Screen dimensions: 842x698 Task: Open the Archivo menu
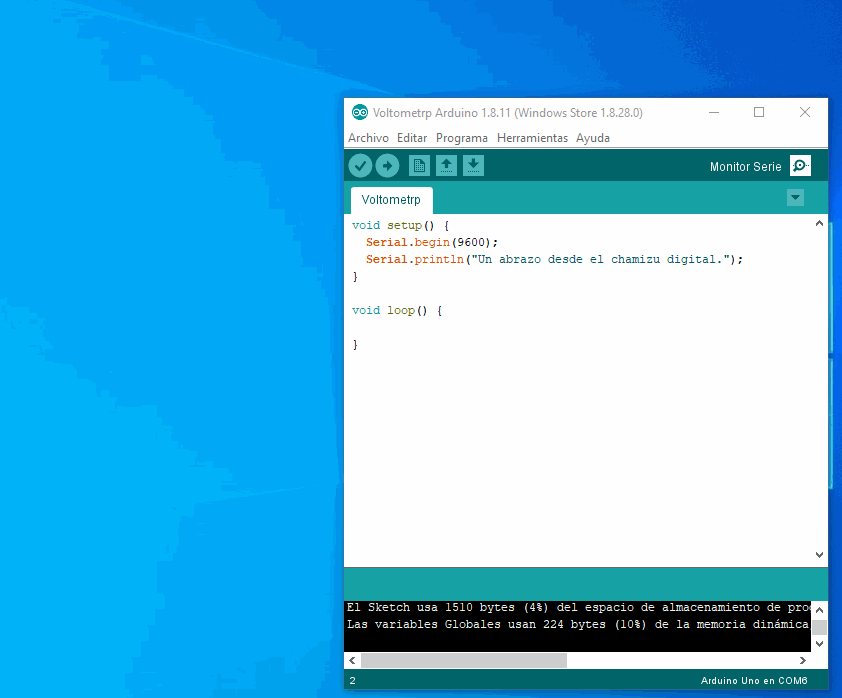368,138
